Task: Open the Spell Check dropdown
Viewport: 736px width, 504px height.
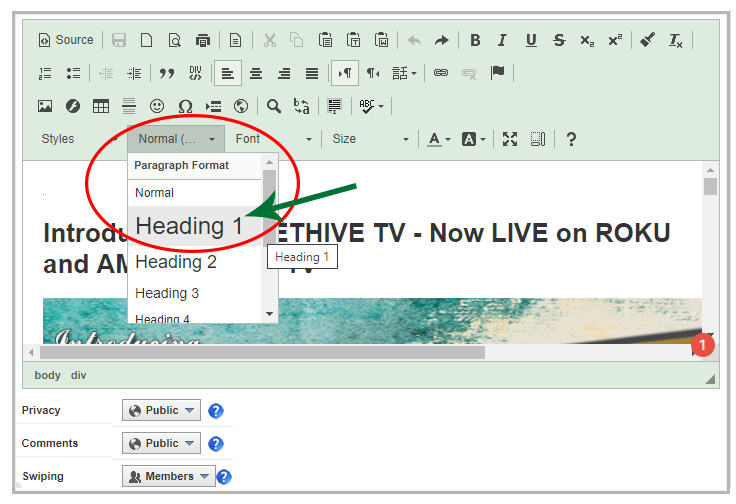Action: [x=371, y=106]
